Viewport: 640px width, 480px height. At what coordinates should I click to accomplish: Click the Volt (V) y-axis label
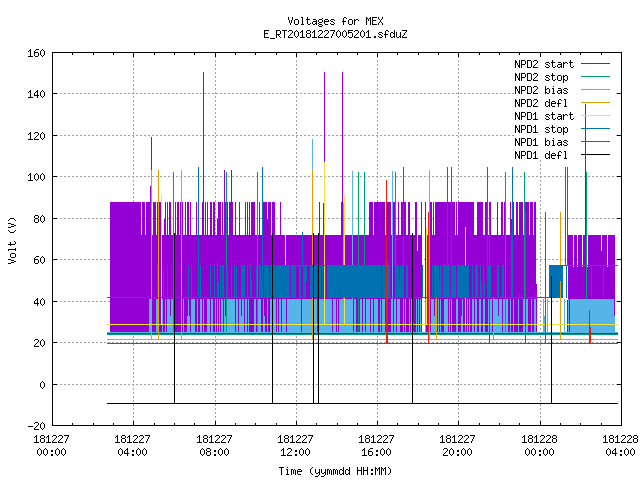click(12, 240)
